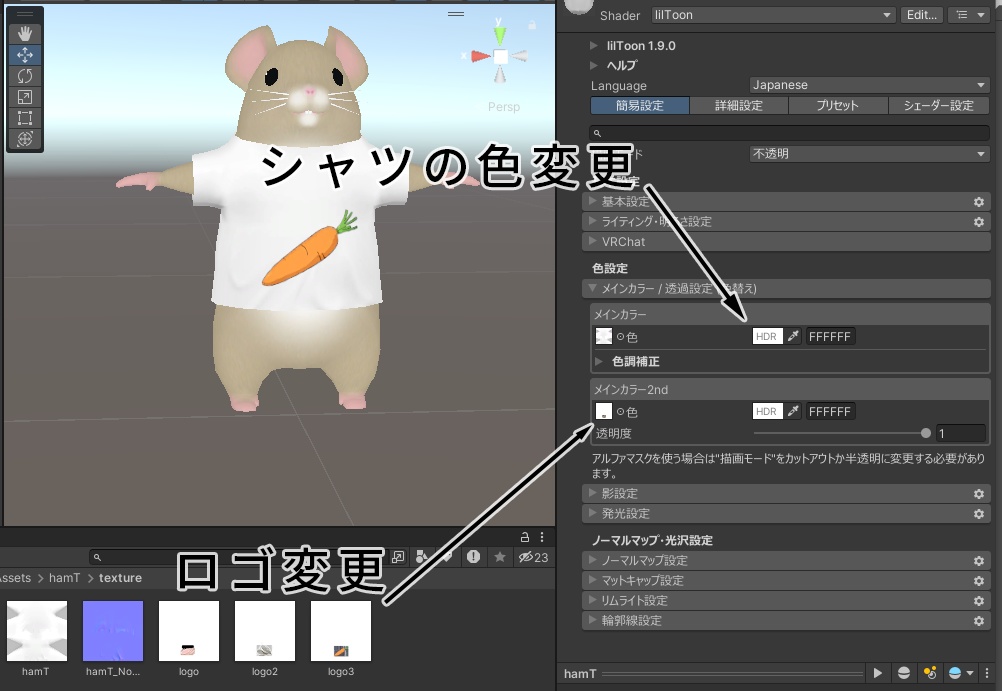Switch to the 詳細設定 tab
This screenshot has width=1002, height=691.
pyautogui.click(x=739, y=105)
